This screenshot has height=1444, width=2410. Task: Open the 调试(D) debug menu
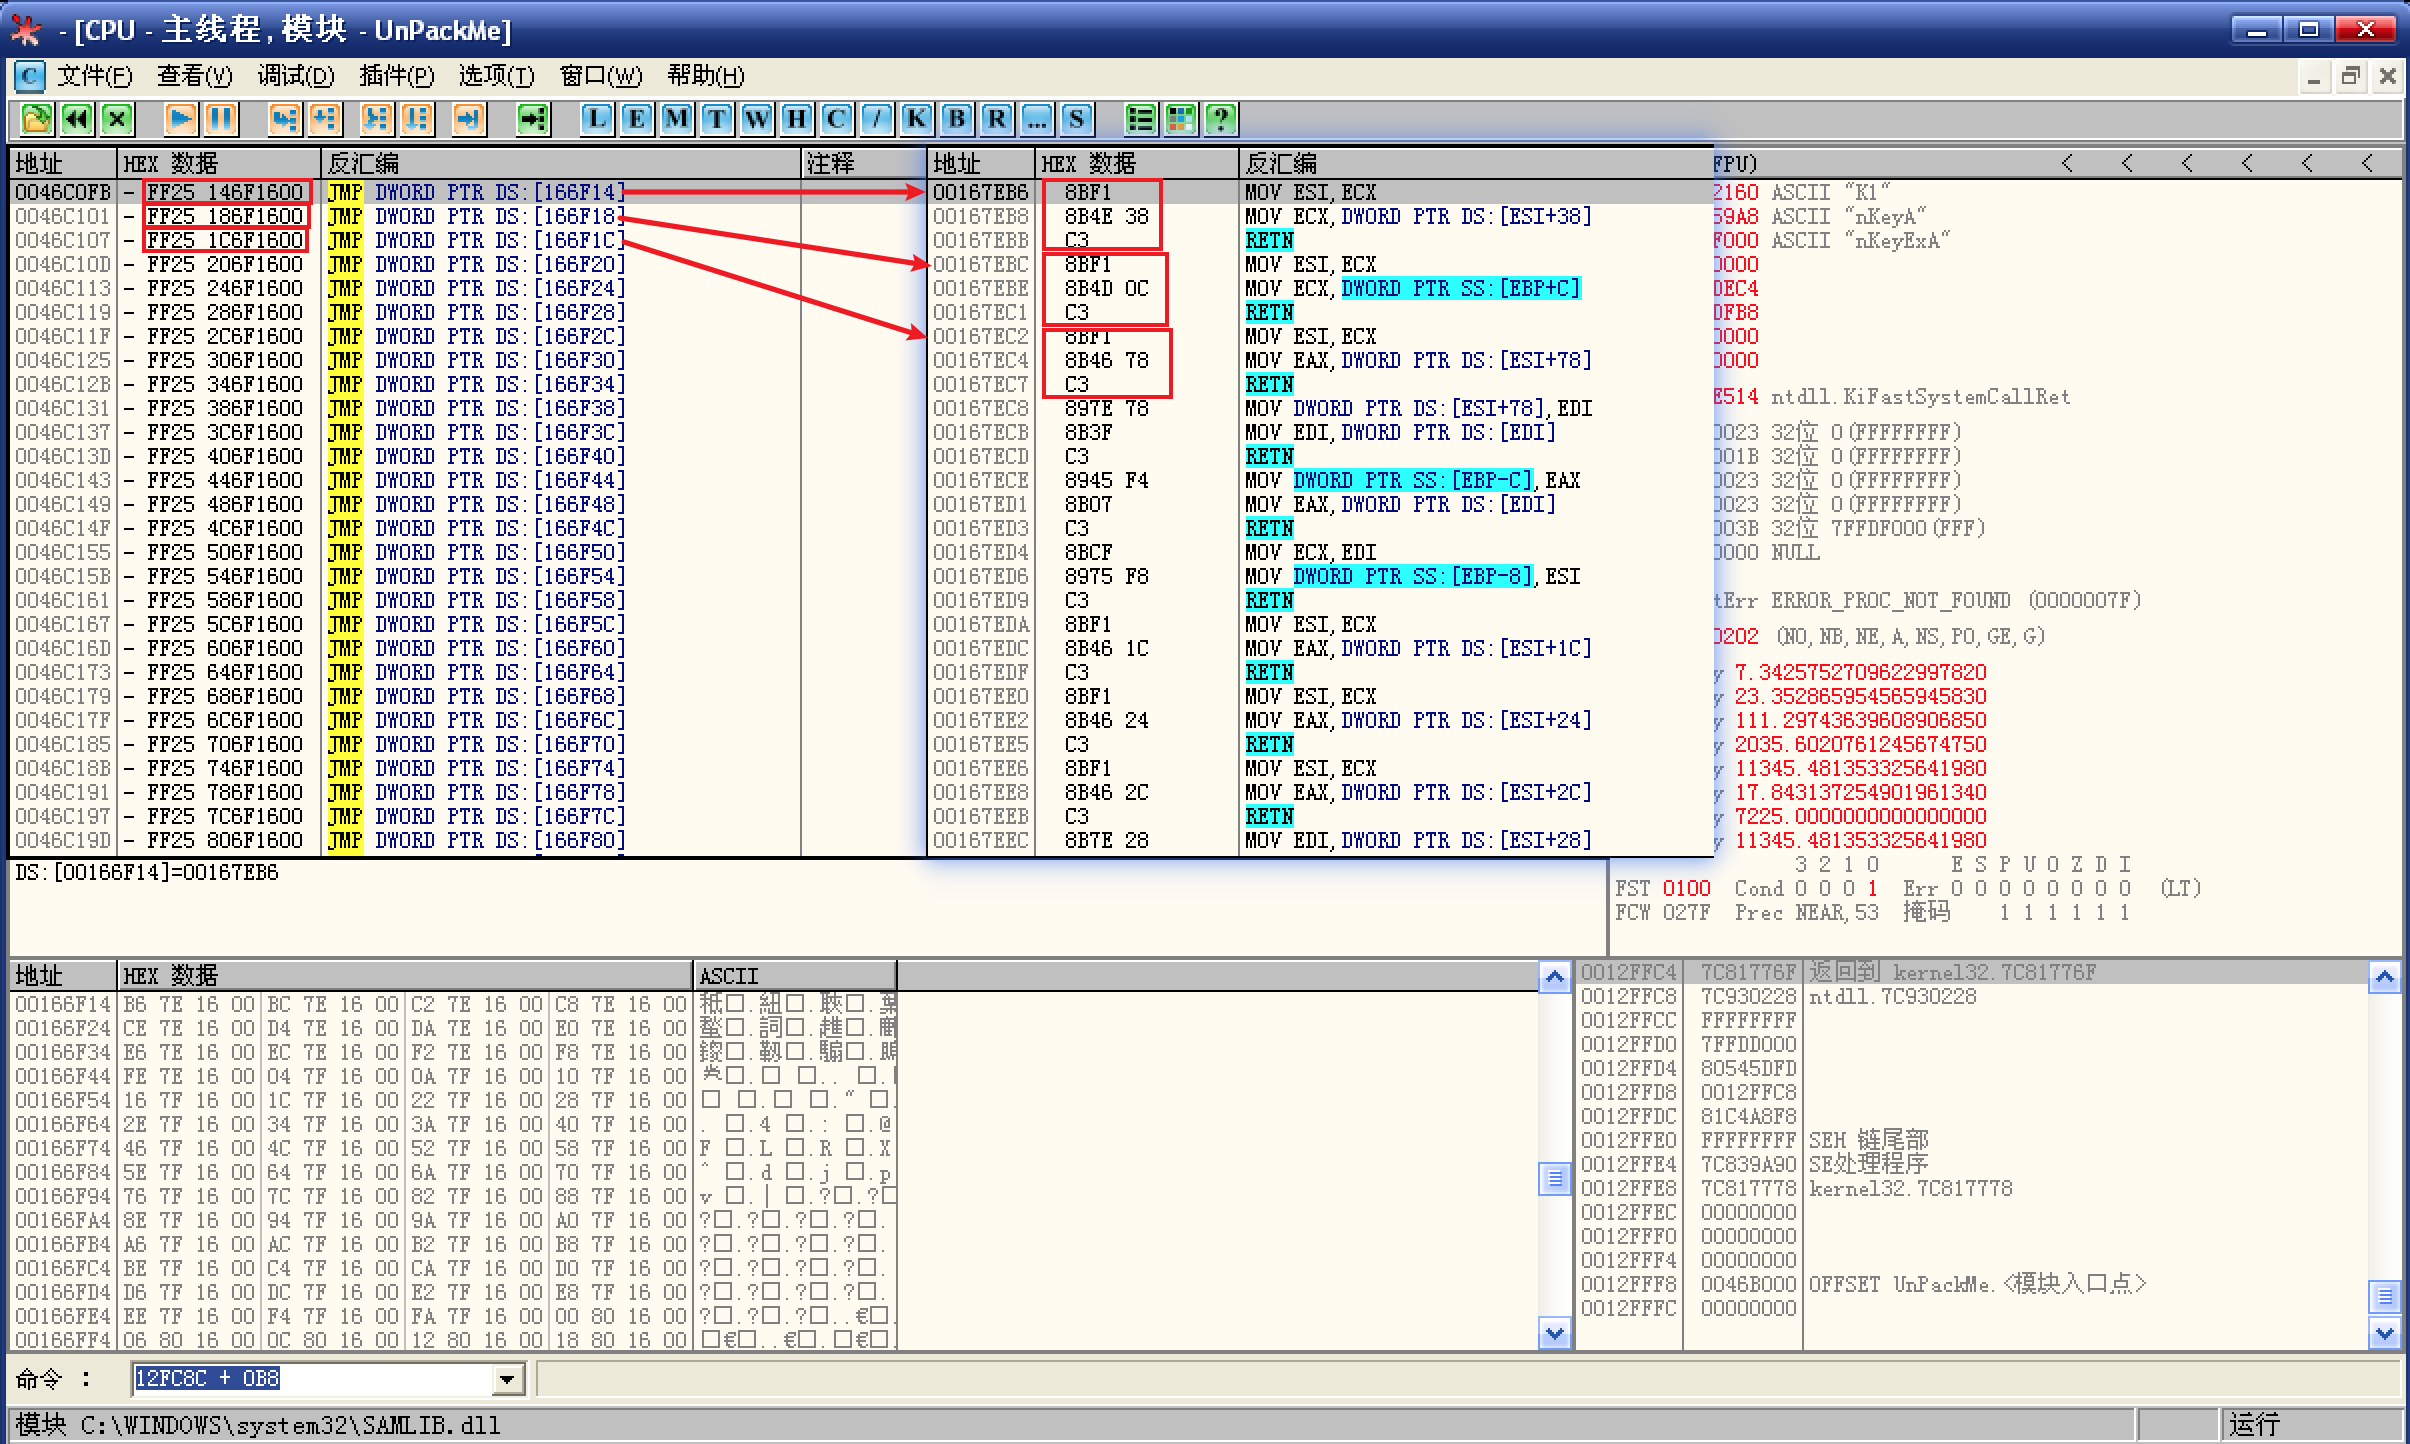tap(296, 76)
